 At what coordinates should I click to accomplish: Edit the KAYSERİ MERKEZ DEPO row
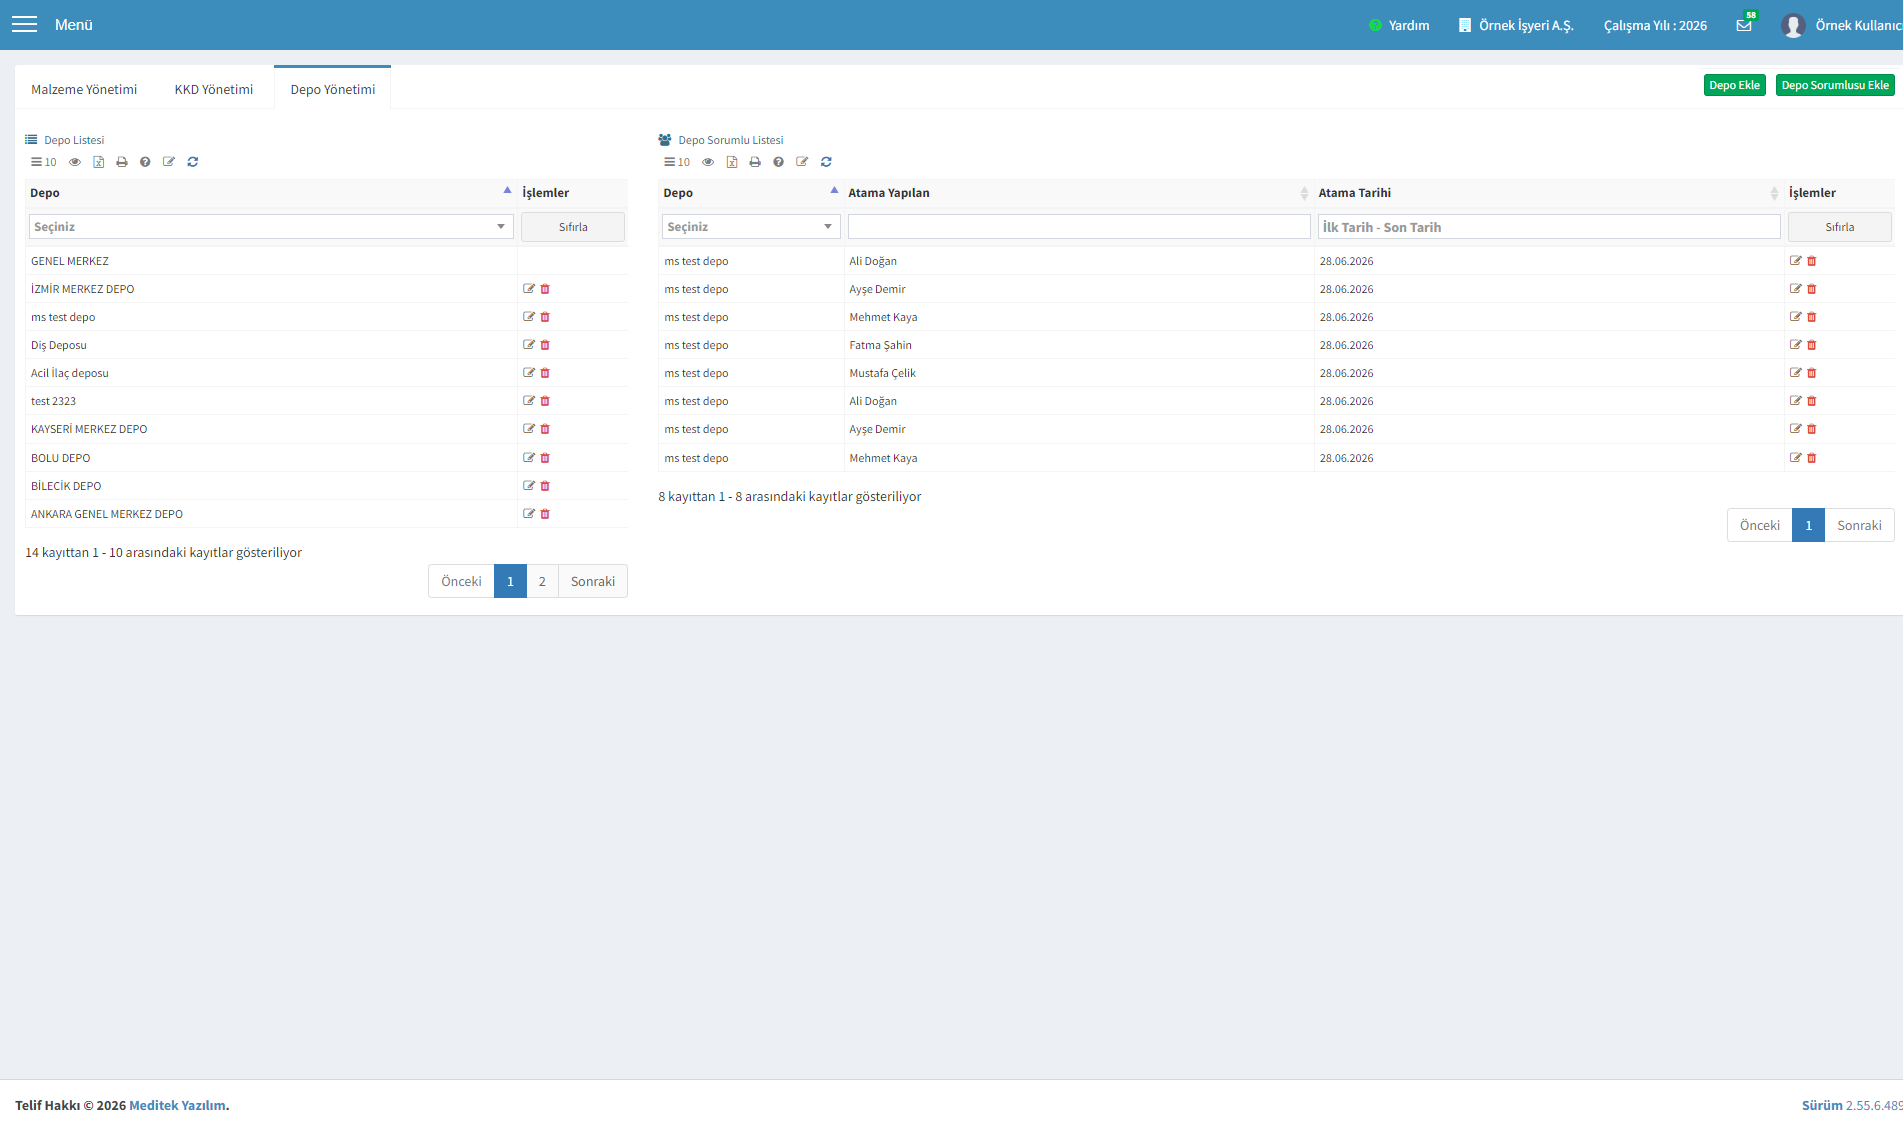[x=529, y=429]
